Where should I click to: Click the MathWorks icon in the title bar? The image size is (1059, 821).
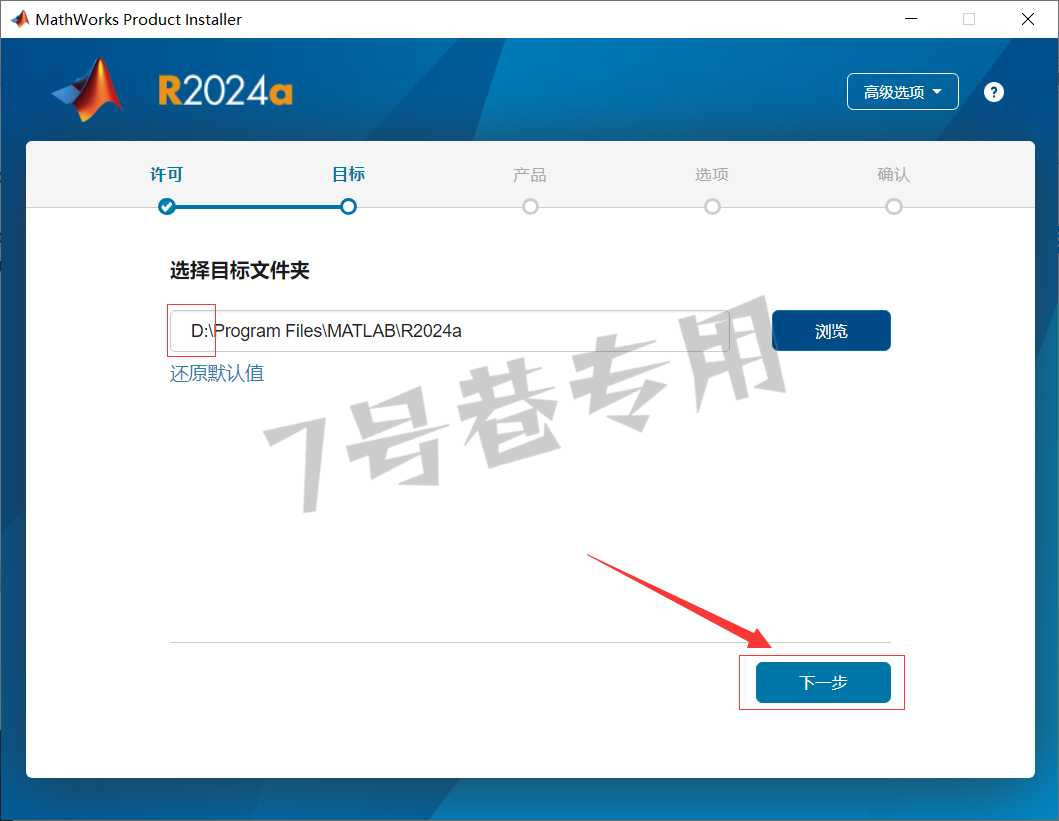20,19
